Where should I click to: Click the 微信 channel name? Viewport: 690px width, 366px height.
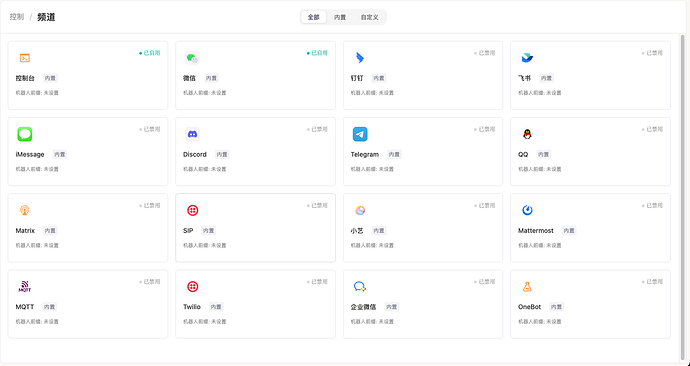(x=189, y=78)
